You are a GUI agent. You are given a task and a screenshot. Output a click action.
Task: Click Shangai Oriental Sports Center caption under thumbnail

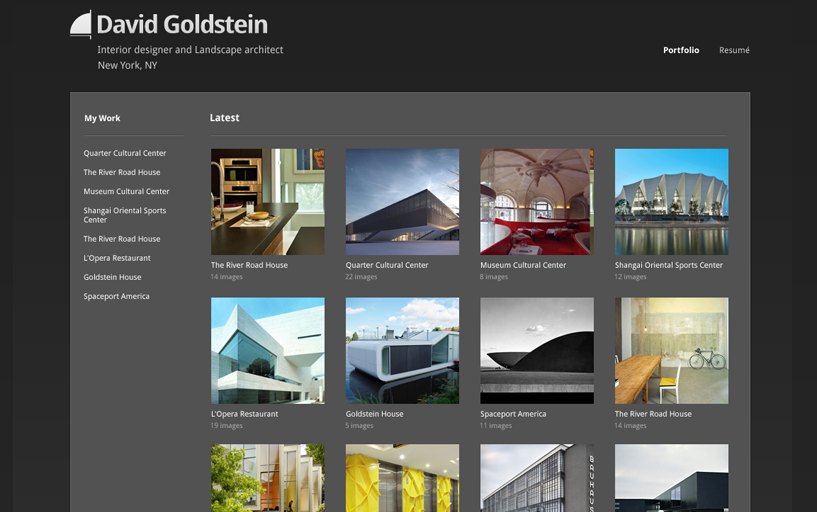click(669, 265)
